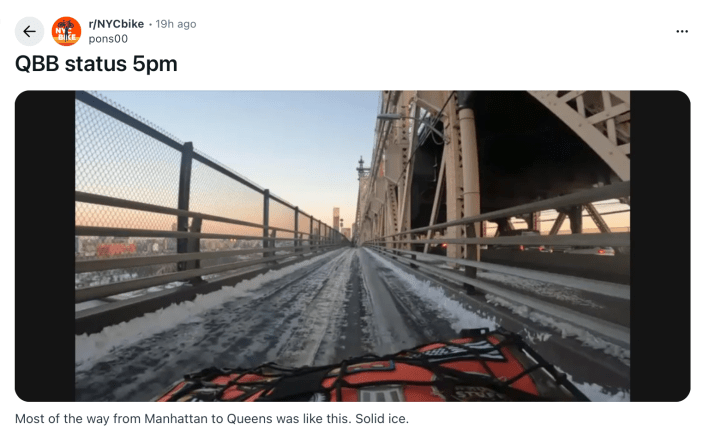Open the NYC Bike subreddit avatar

click(66, 31)
